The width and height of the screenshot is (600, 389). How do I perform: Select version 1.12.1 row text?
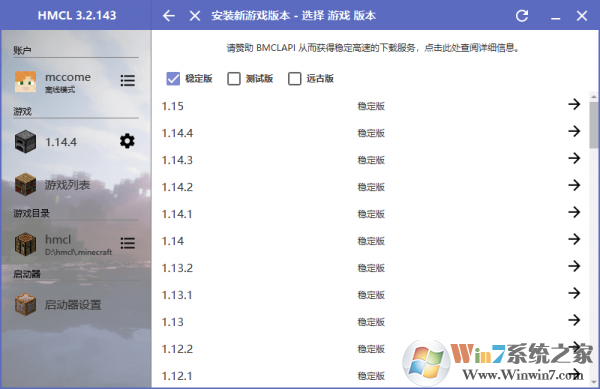point(177,376)
